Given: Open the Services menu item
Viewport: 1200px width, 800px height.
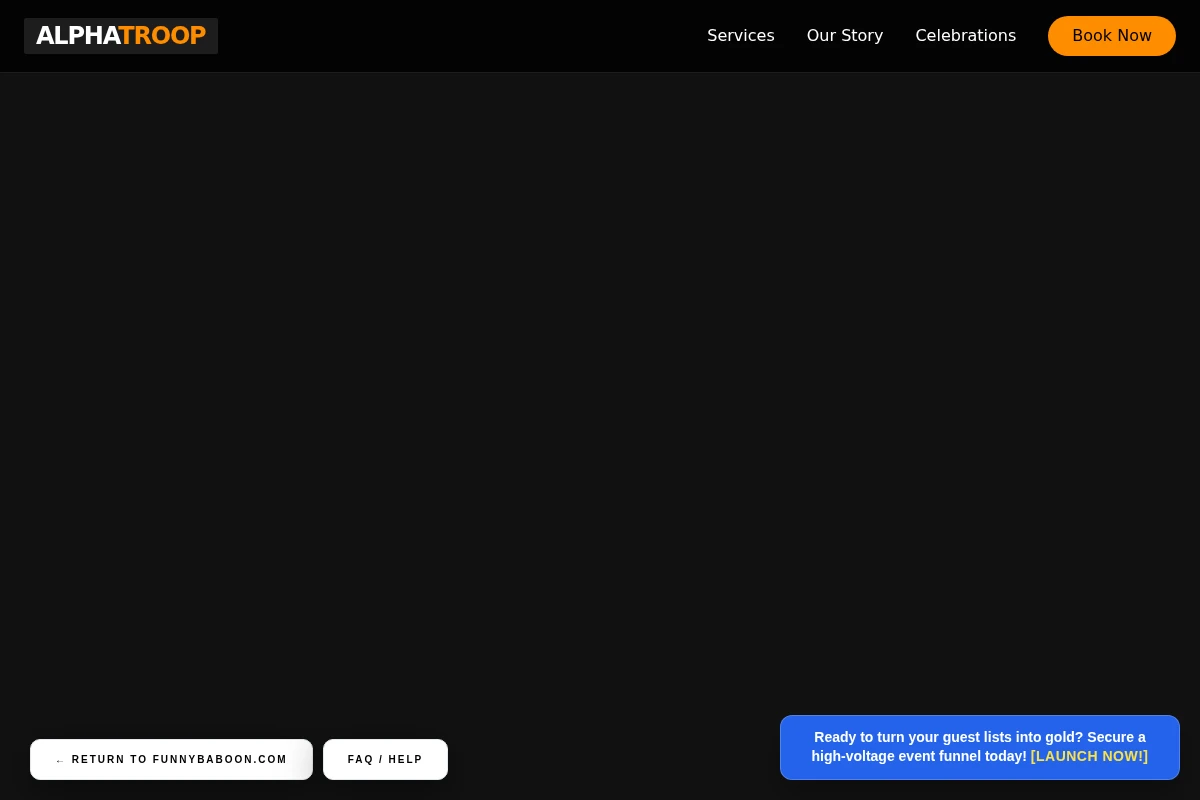Looking at the screenshot, I should click(x=741, y=36).
